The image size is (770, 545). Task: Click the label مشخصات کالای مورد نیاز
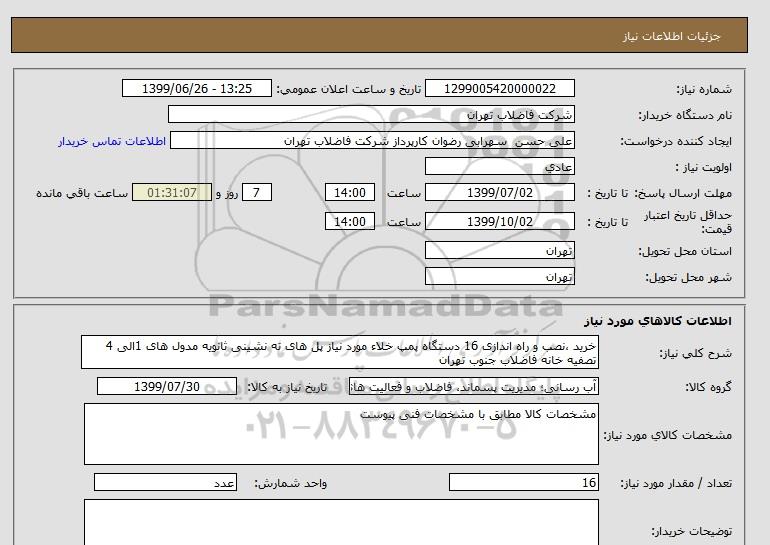pyautogui.click(x=667, y=436)
